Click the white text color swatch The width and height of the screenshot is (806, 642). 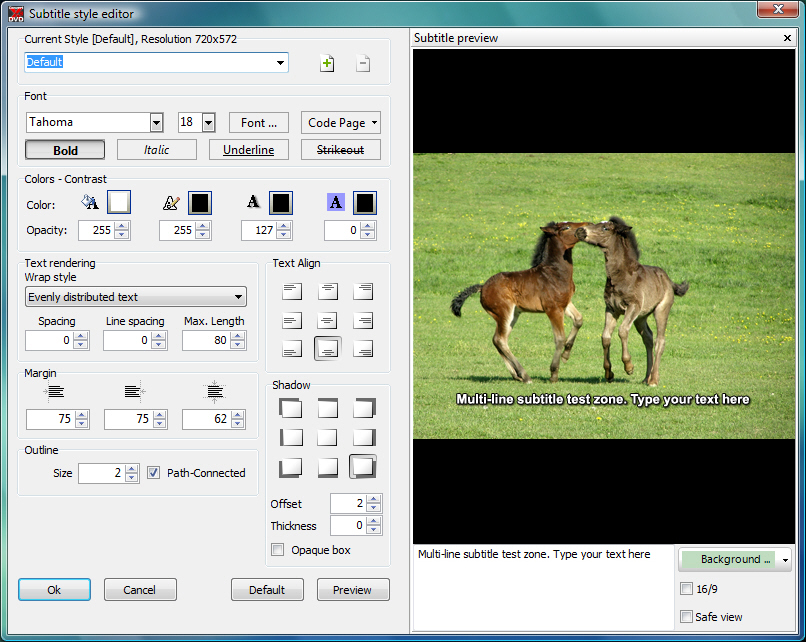[x=119, y=203]
